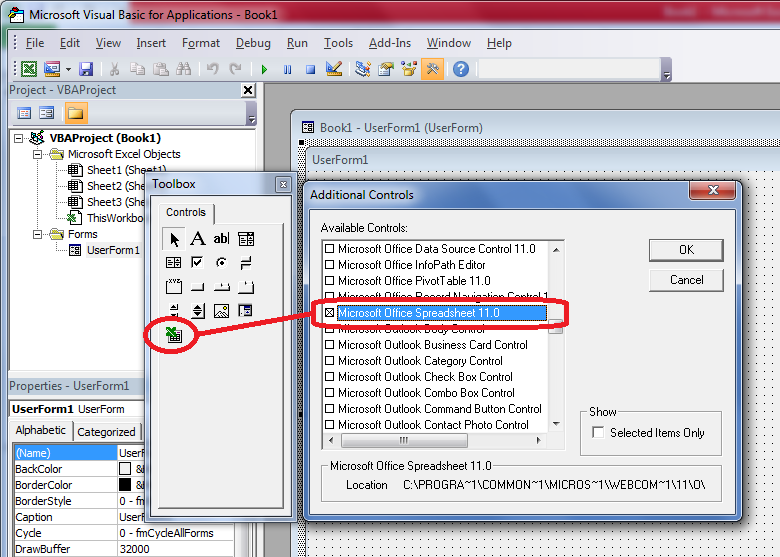Open Project Explorer toolbar icon
Viewport: 780px width, 557px height.
(363, 69)
